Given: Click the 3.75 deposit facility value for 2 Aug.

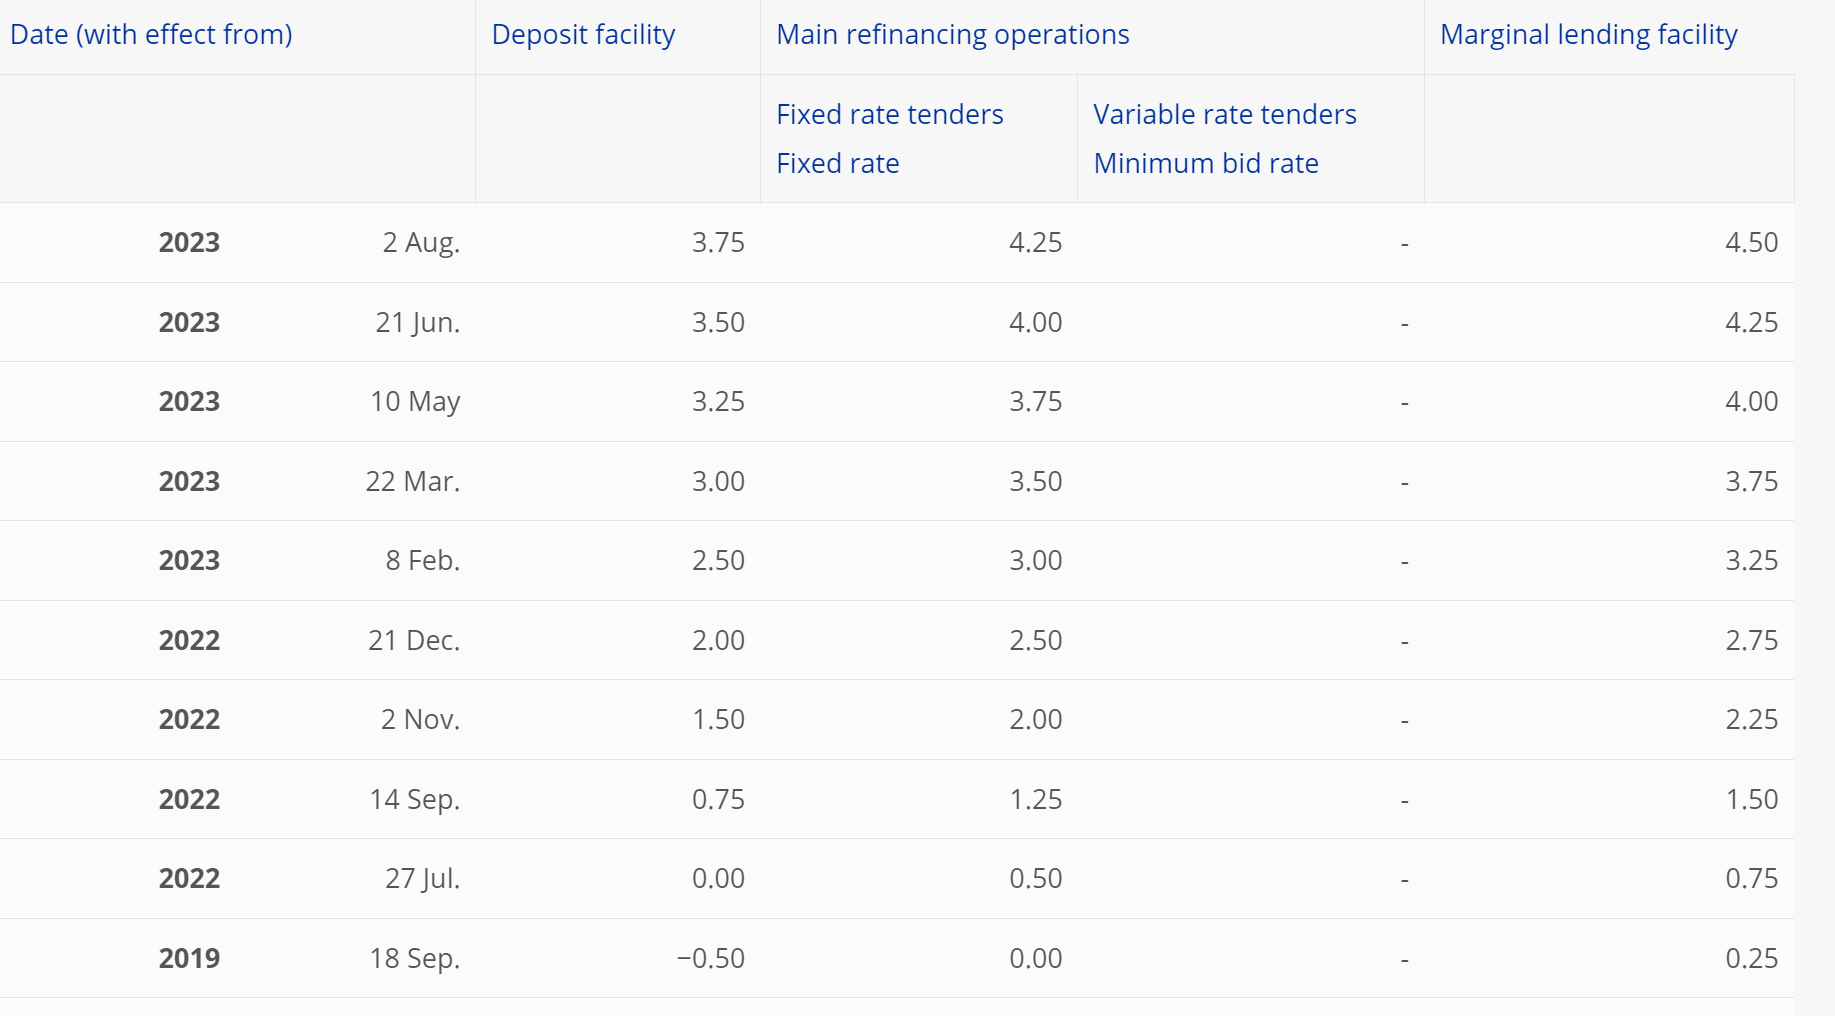Looking at the screenshot, I should pyautogui.click(x=718, y=243).
